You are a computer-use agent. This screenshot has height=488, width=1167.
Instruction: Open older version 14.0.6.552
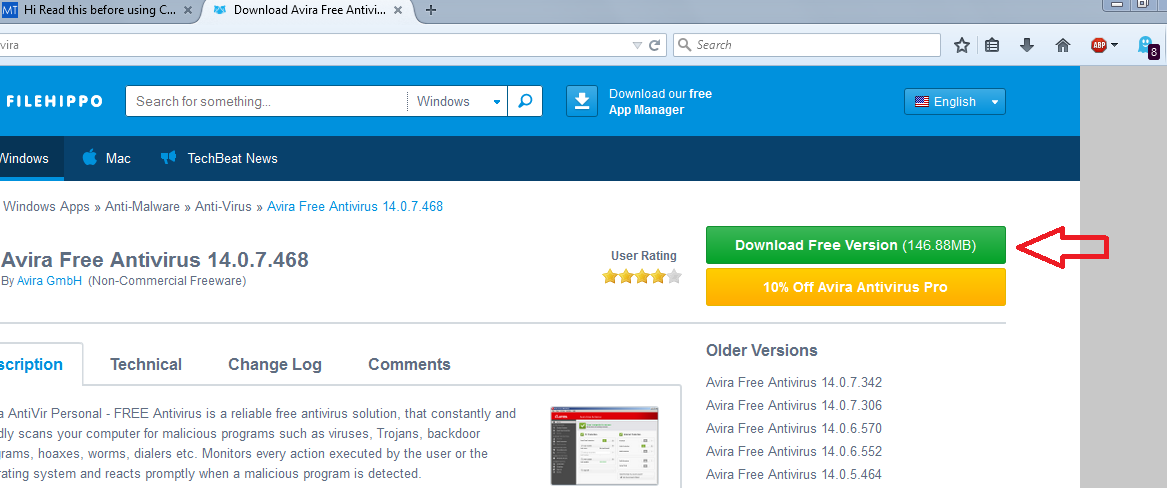tap(794, 452)
